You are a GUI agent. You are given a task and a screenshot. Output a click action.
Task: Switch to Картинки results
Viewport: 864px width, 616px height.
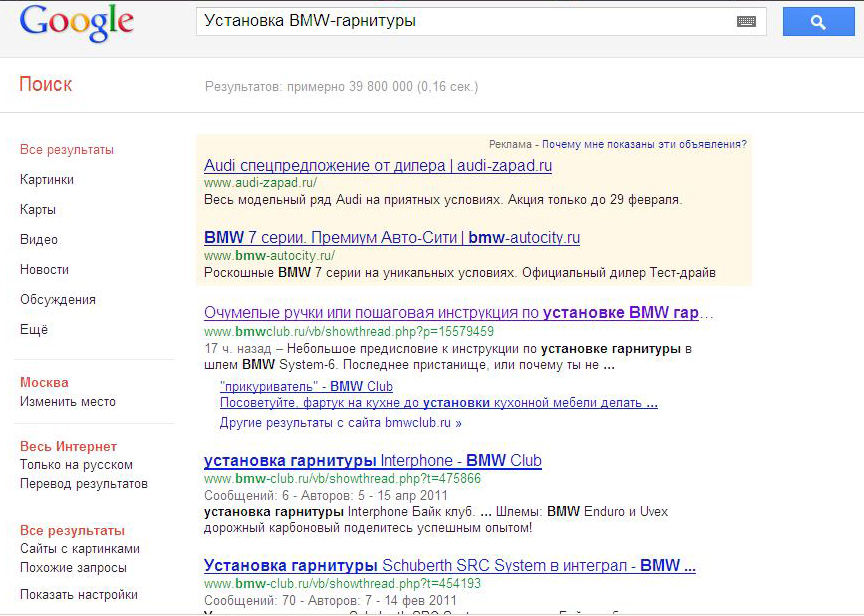click(x=47, y=180)
